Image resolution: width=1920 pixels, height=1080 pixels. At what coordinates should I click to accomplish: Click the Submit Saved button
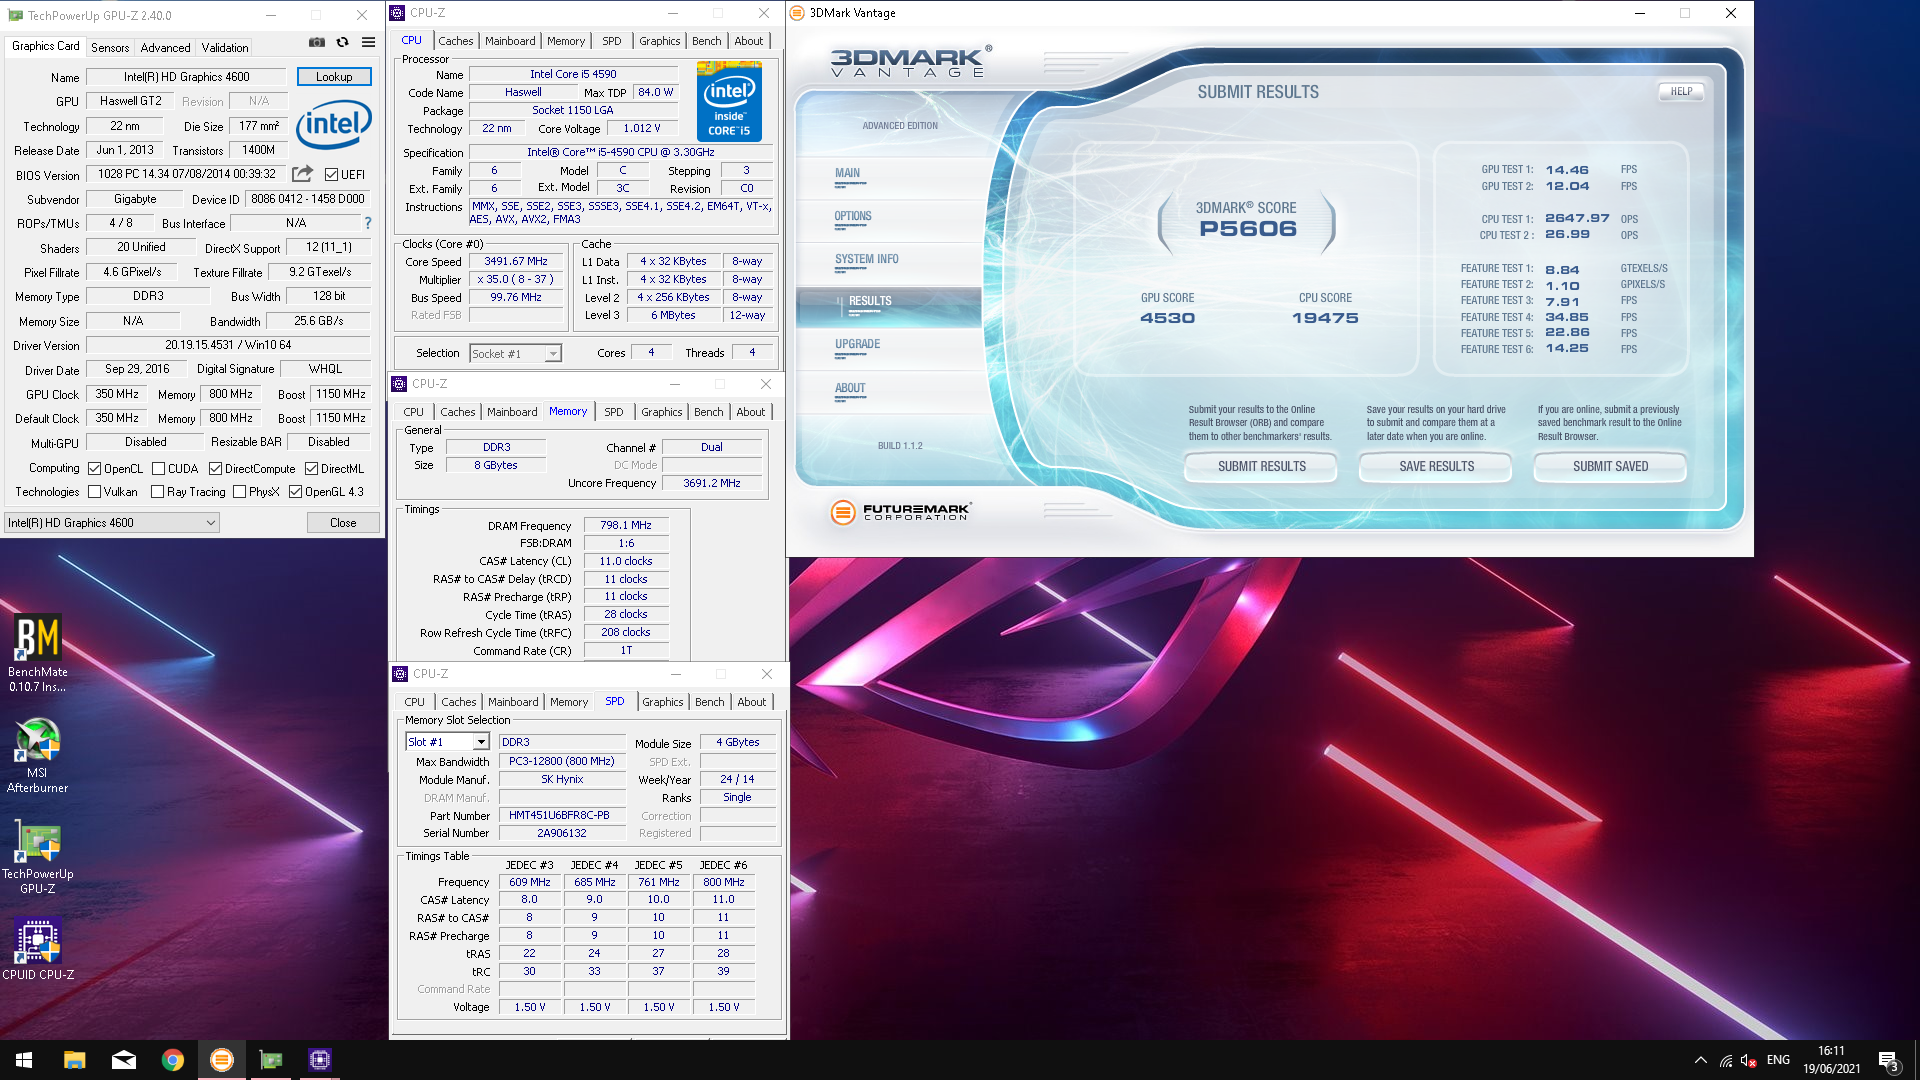coord(1610,466)
